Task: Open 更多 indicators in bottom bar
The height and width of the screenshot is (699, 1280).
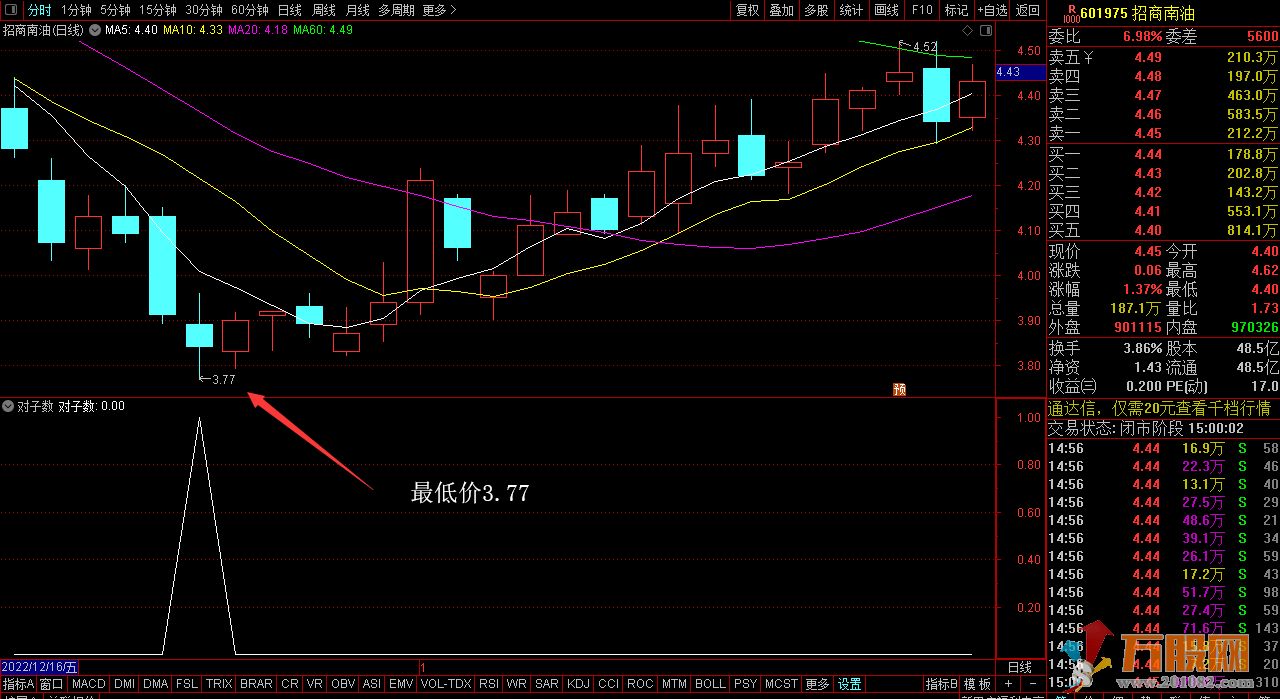Action: point(817,684)
